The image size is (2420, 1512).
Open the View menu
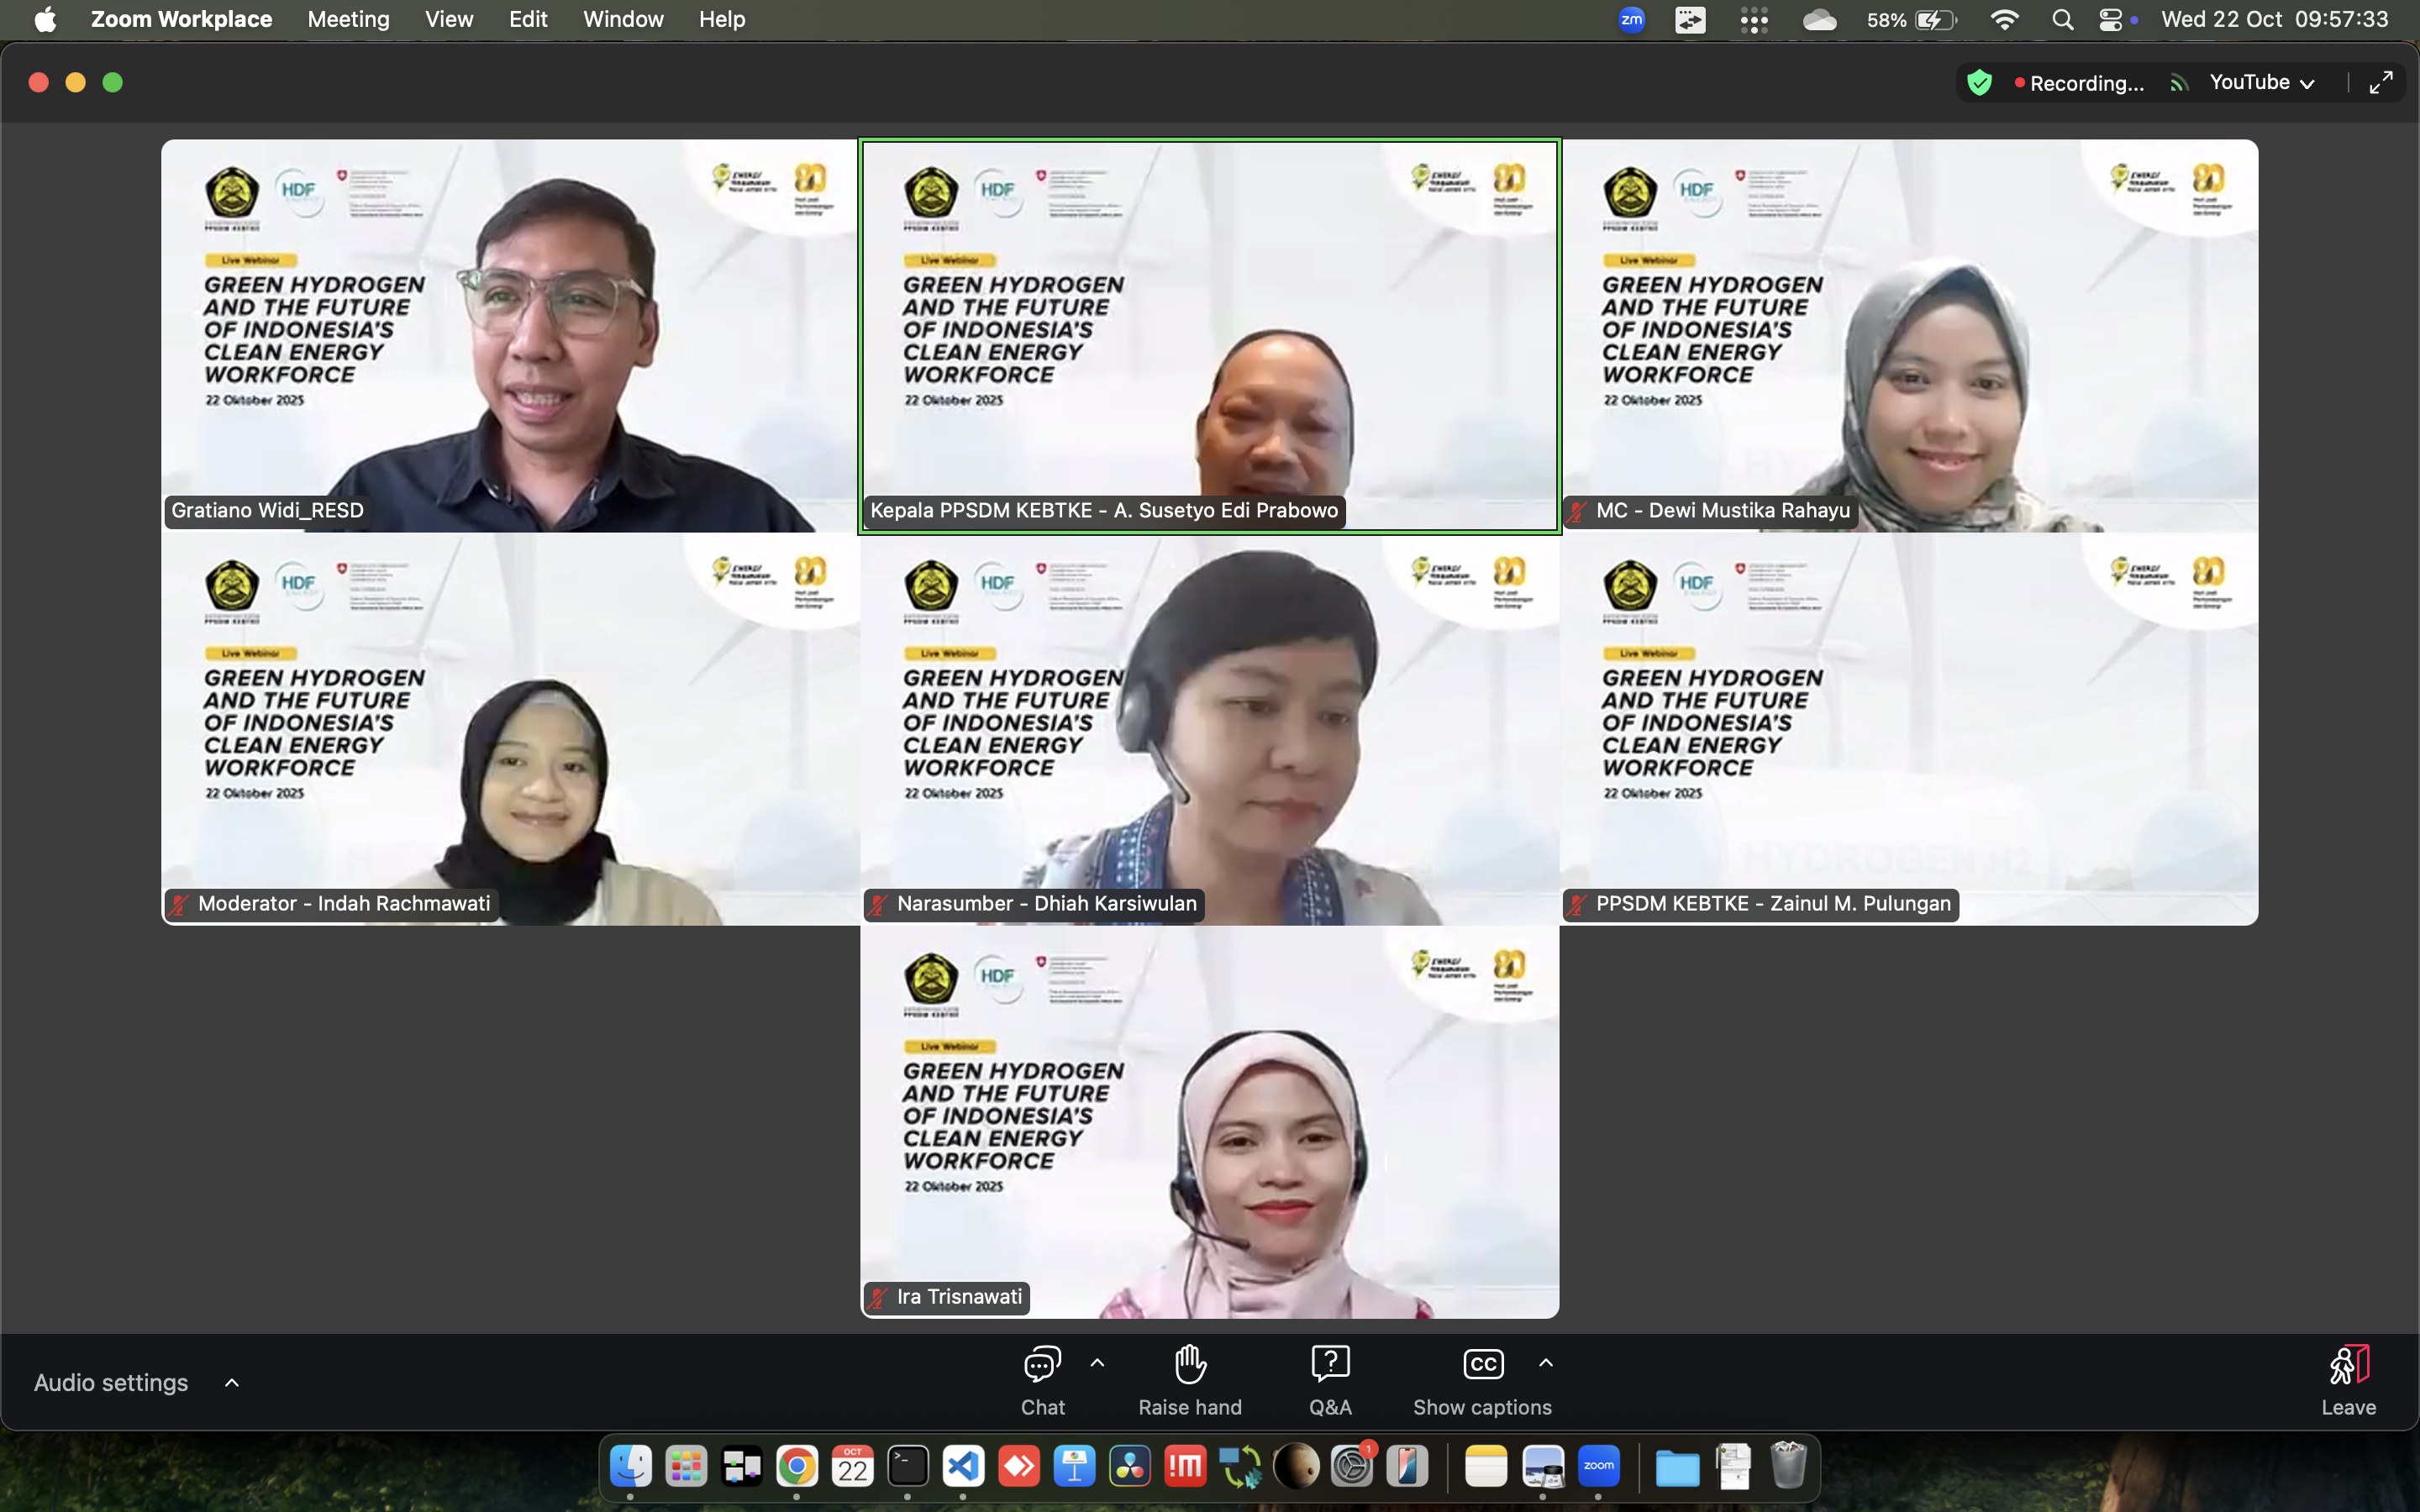449,20
